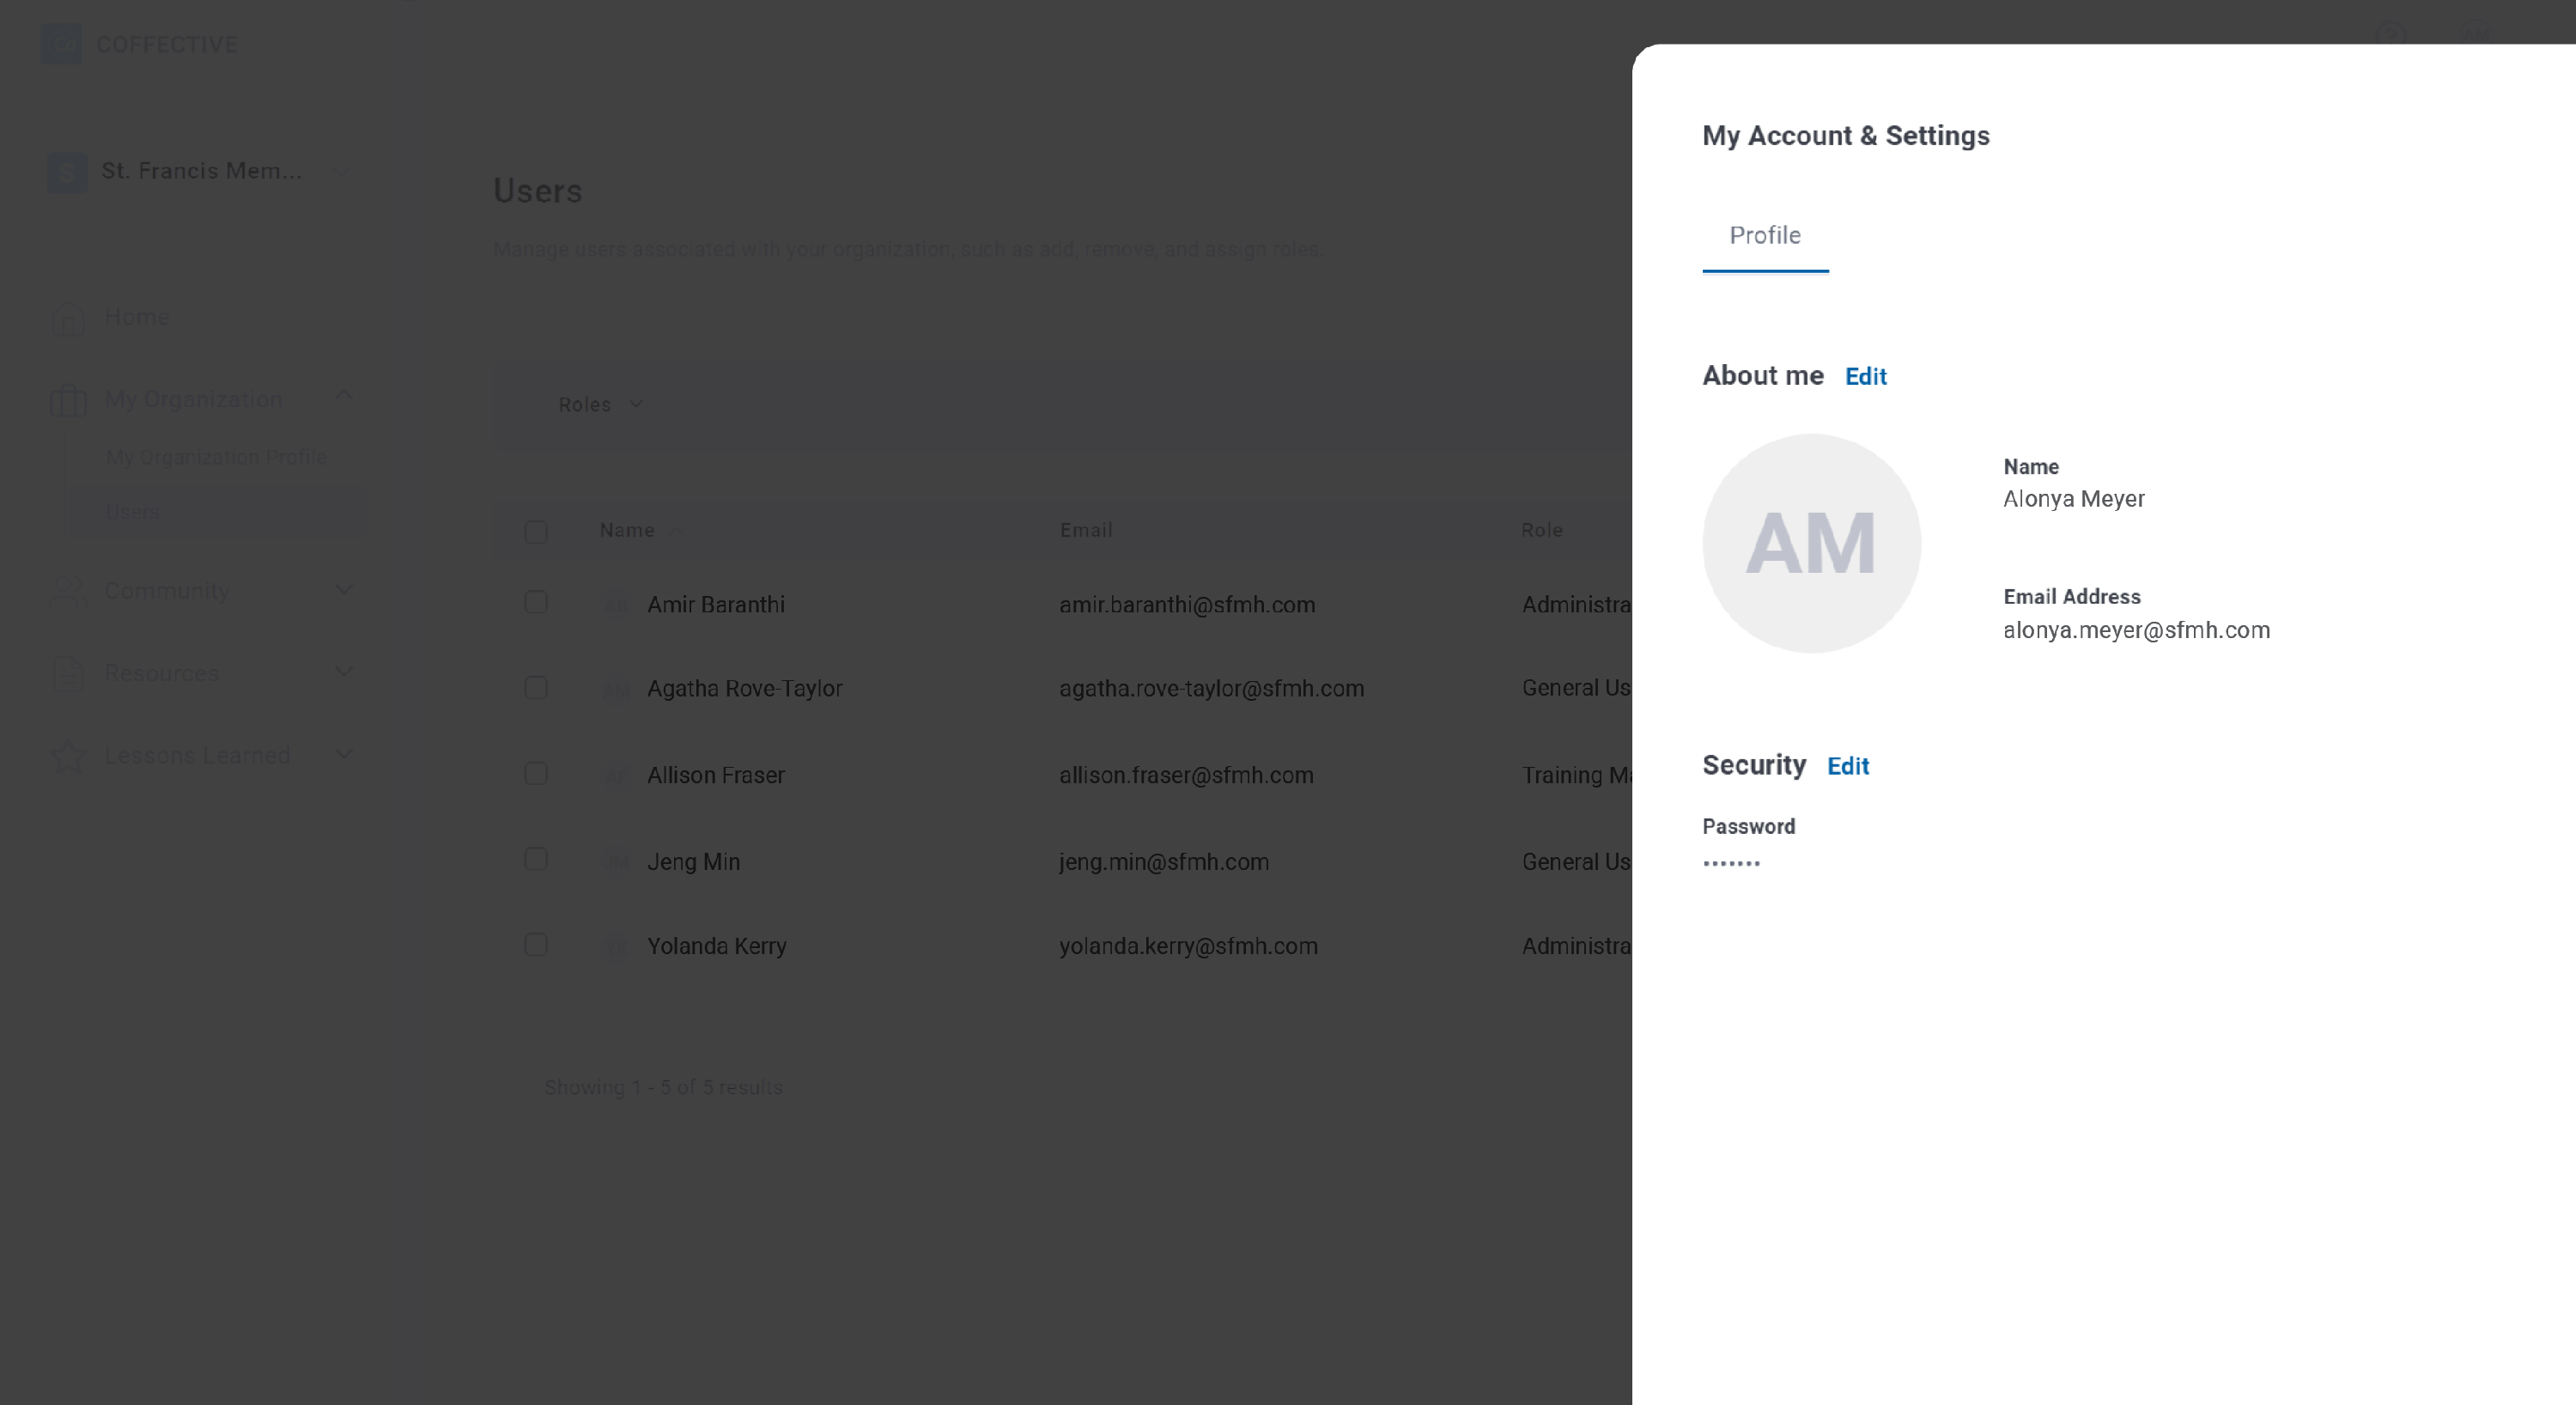
Task: Click Edit next to About me
Action: click(1865, 377)
